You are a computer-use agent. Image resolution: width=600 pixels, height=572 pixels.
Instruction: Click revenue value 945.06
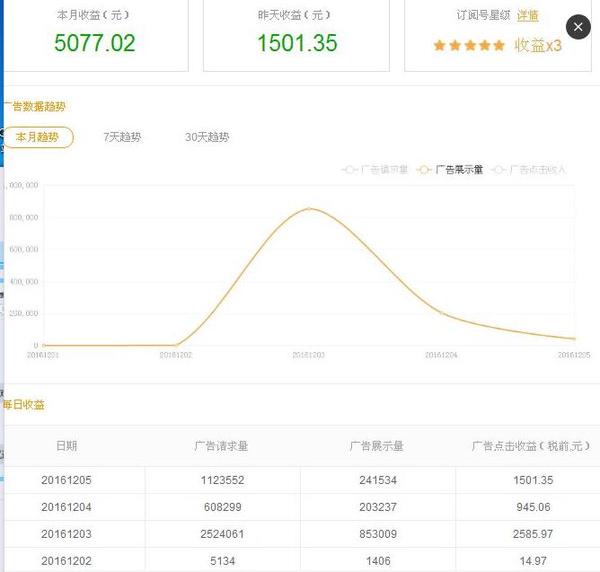click(x=533, y=507)
